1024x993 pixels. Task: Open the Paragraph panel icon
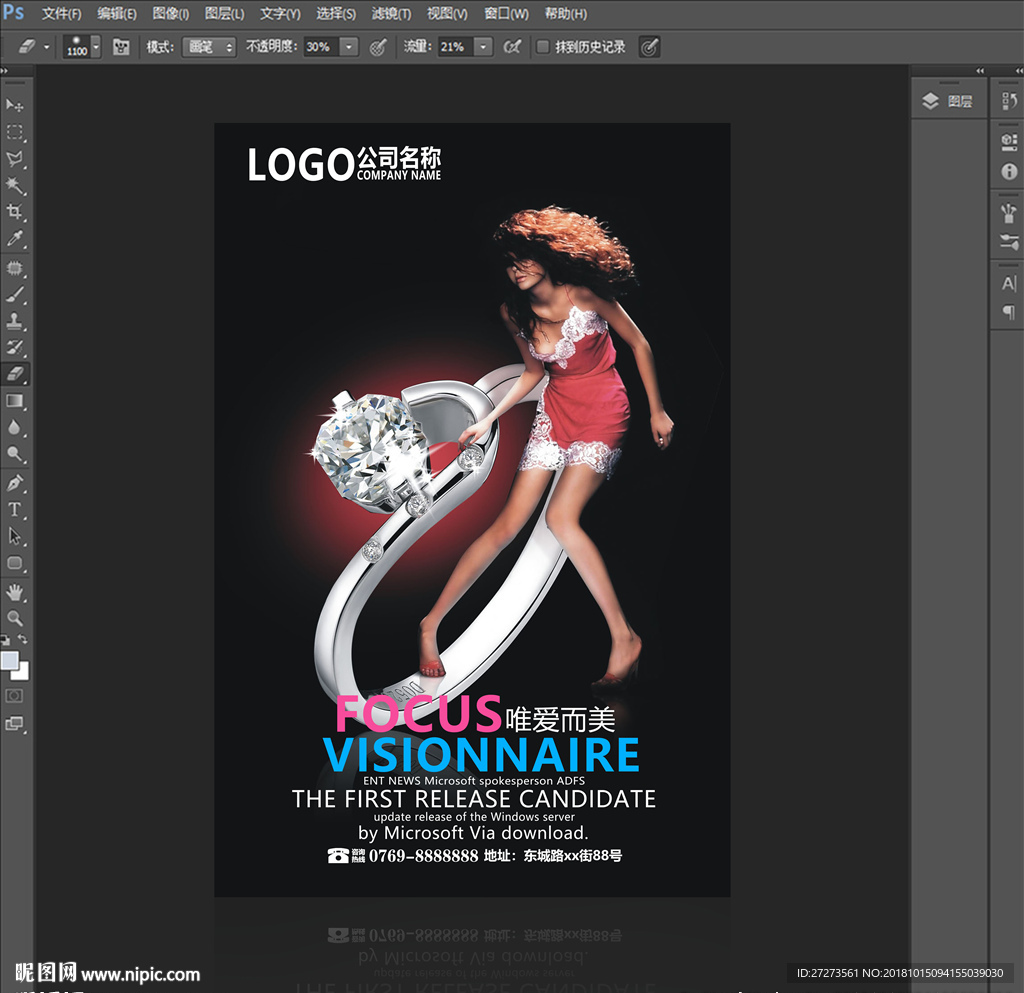(1009, 312)
